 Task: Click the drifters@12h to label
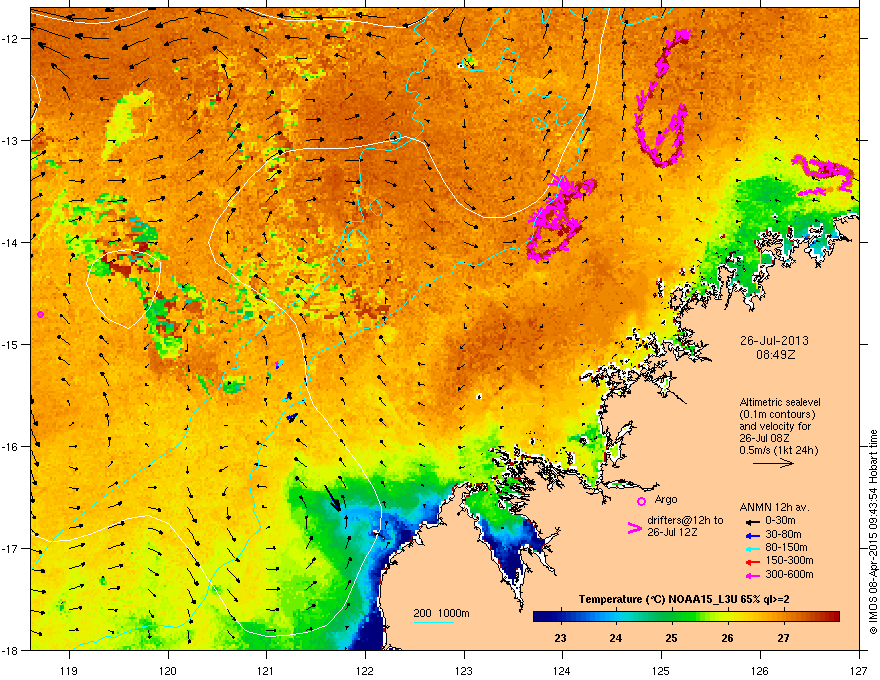(685, 521)
